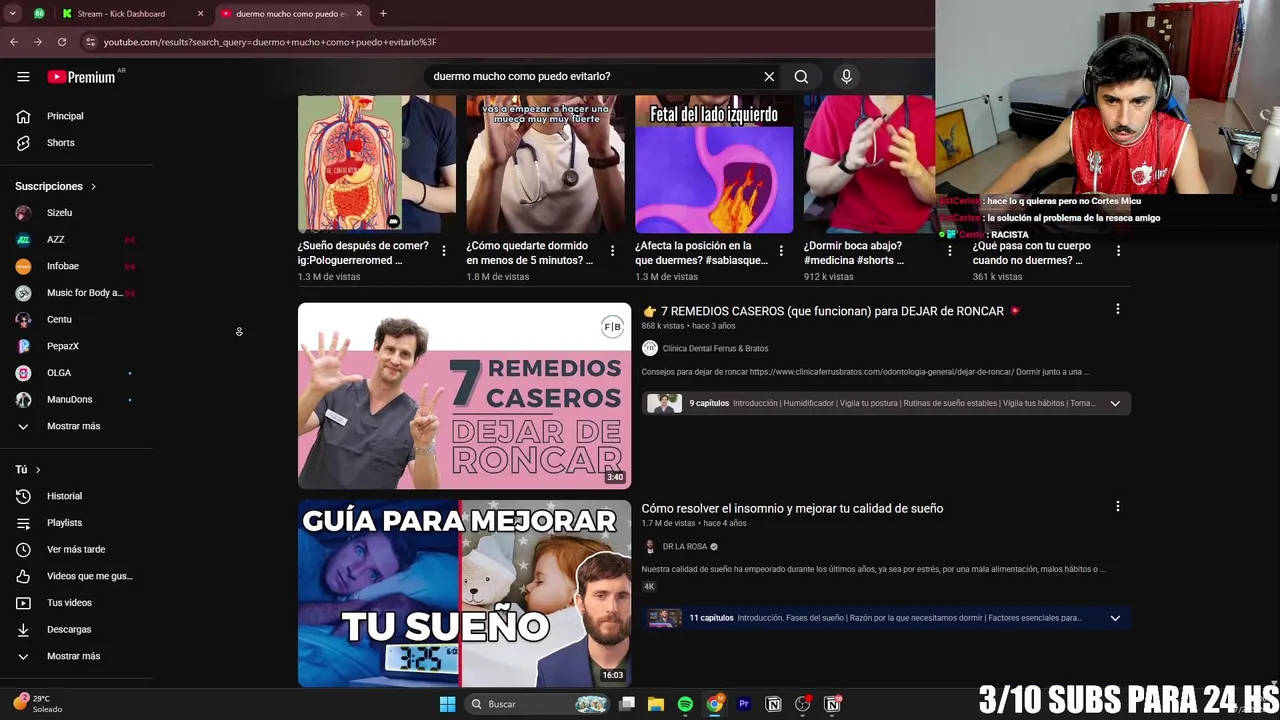Viewport: 1280px width, 720px height.
Task: Open File Explorer from the taskbar
Action: tap(656, 704)
